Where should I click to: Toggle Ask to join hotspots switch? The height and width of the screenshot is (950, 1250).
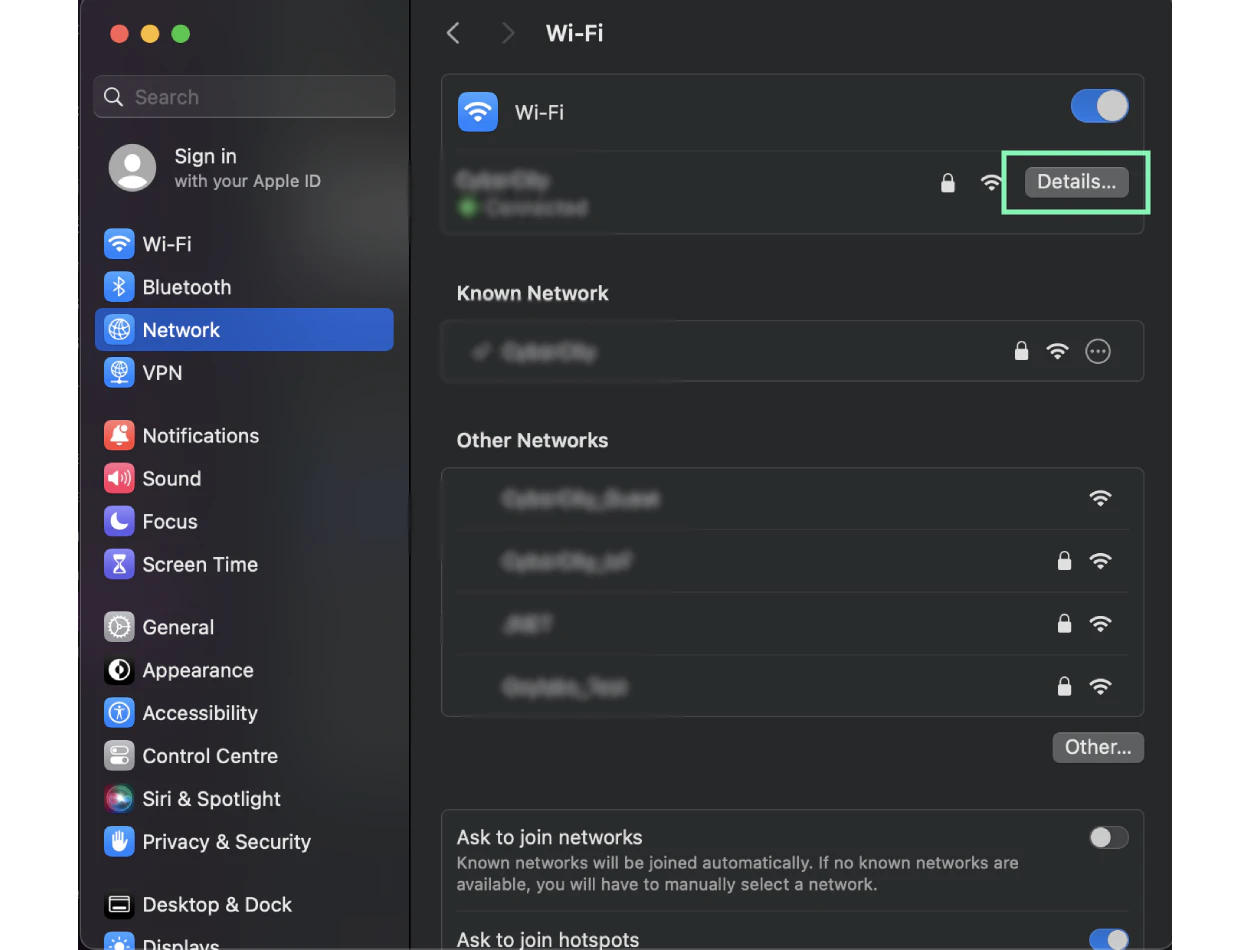[1109, 940]
